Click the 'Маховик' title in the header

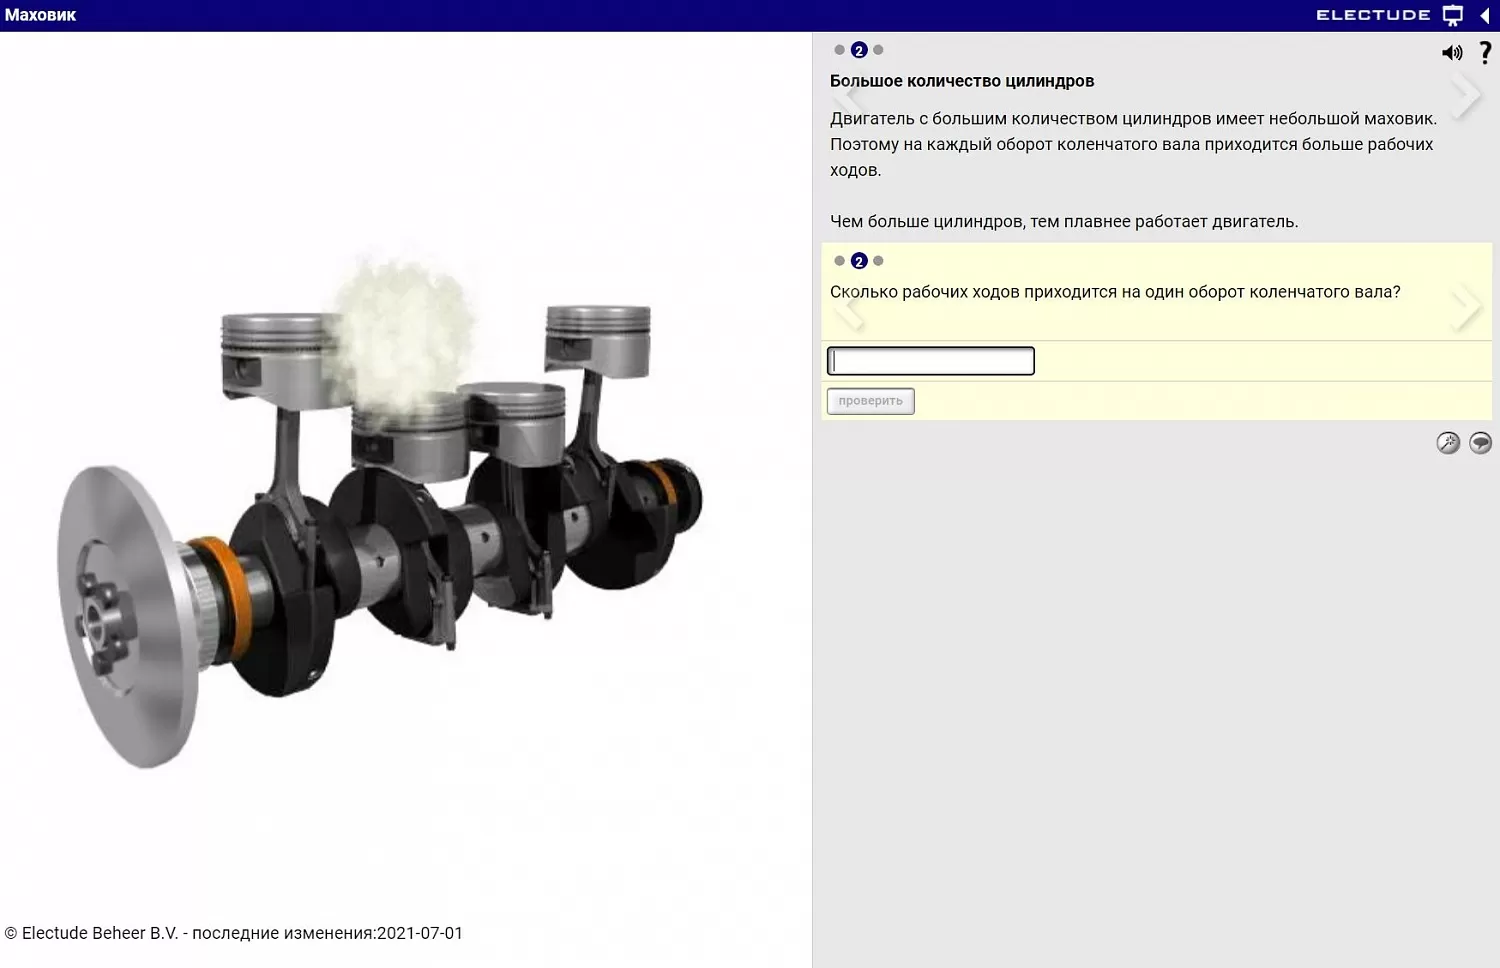pyautogui.click(x=41, y=15)
